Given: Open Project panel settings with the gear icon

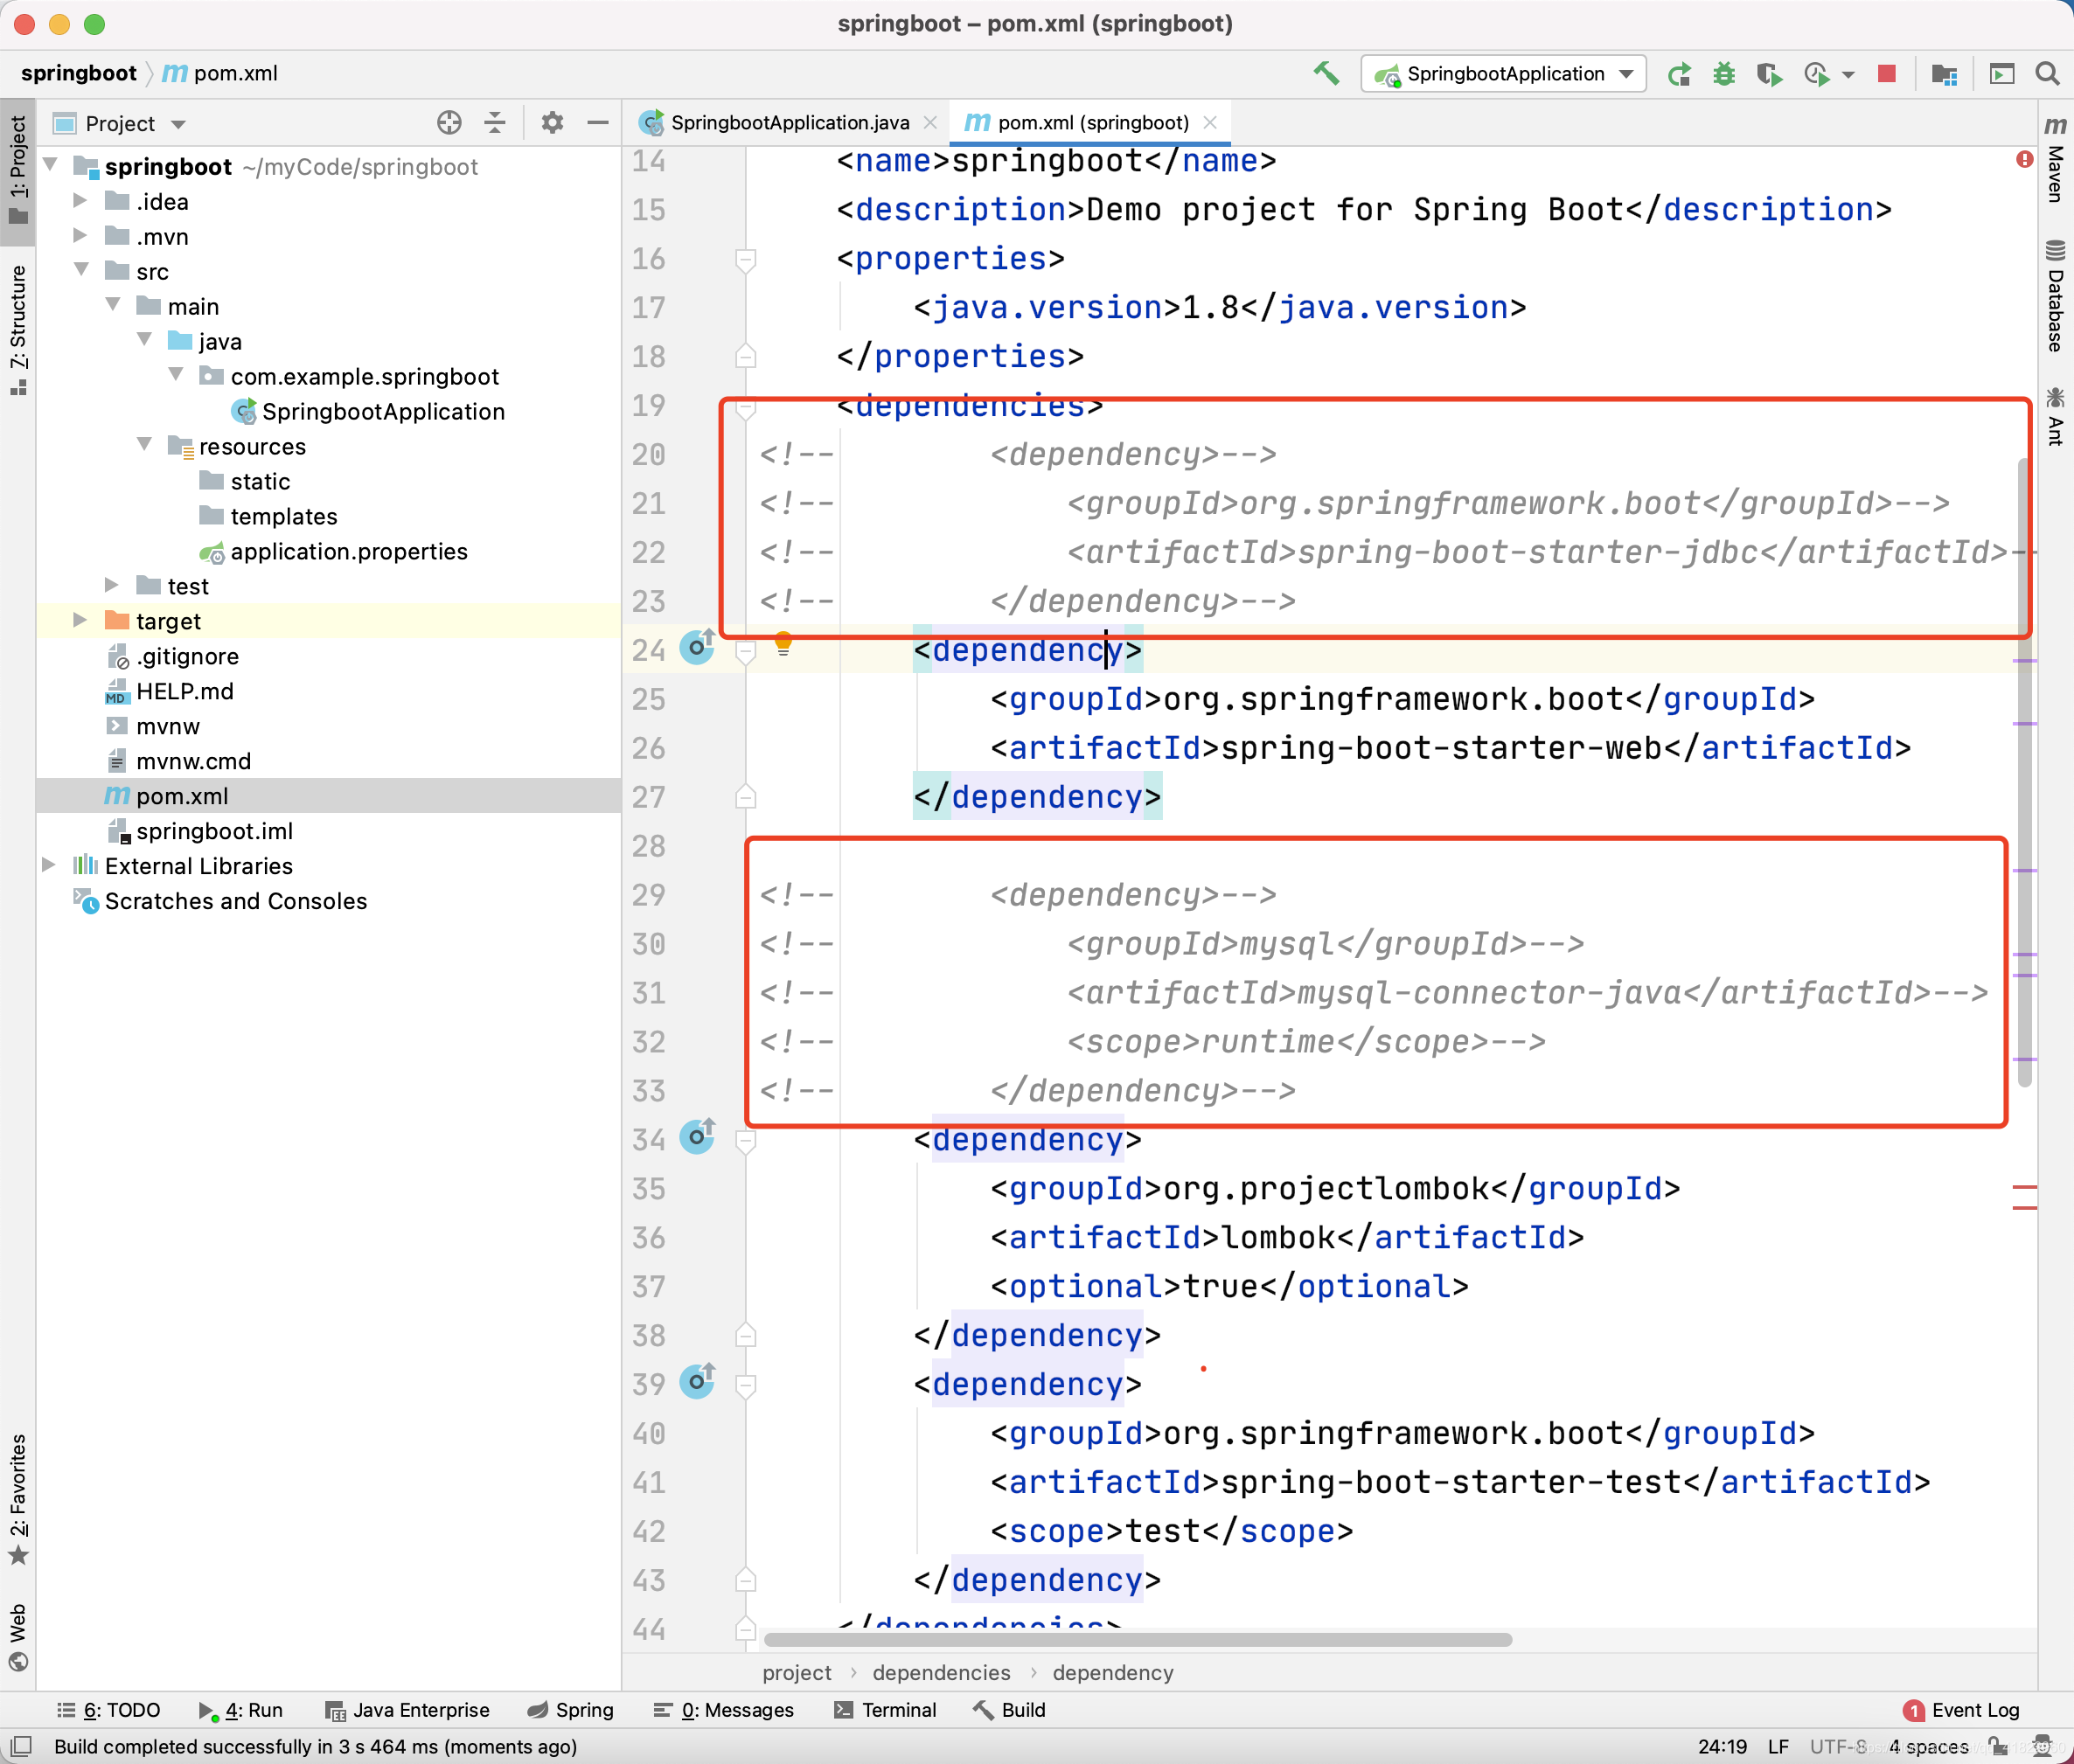Looking at the screenshot, I should click(551, 122).
